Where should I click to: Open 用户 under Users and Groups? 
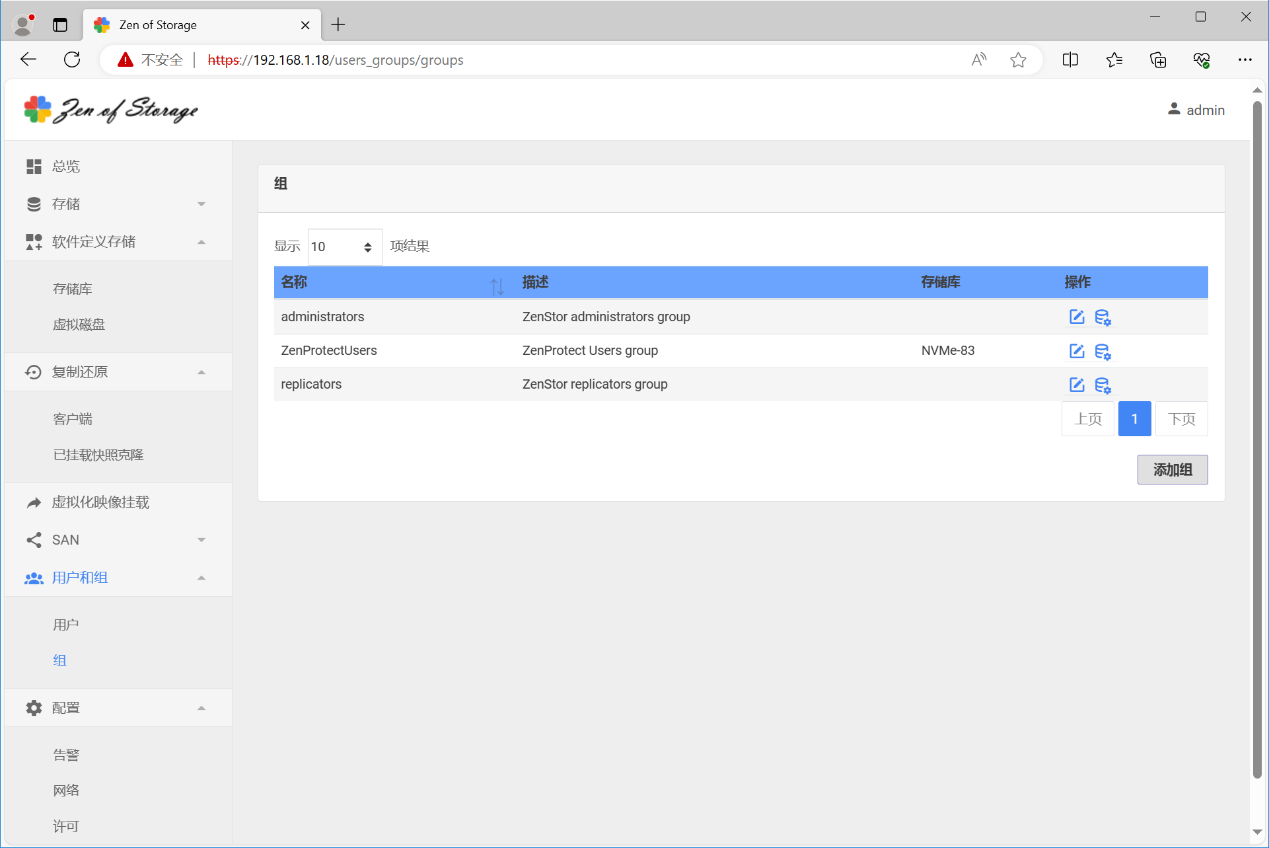pyautogui.click(x=66, y=625)
